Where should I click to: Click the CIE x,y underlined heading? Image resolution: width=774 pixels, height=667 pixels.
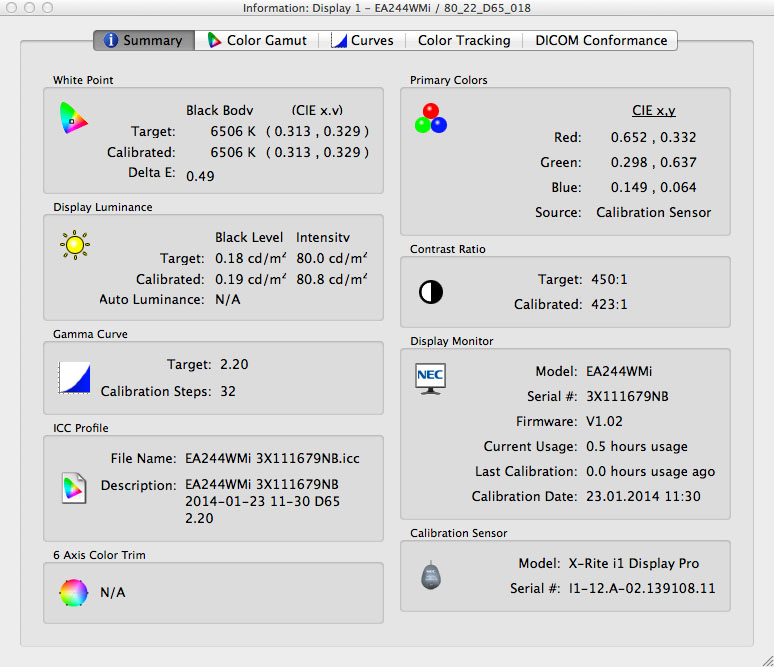(x=654, y=111)
